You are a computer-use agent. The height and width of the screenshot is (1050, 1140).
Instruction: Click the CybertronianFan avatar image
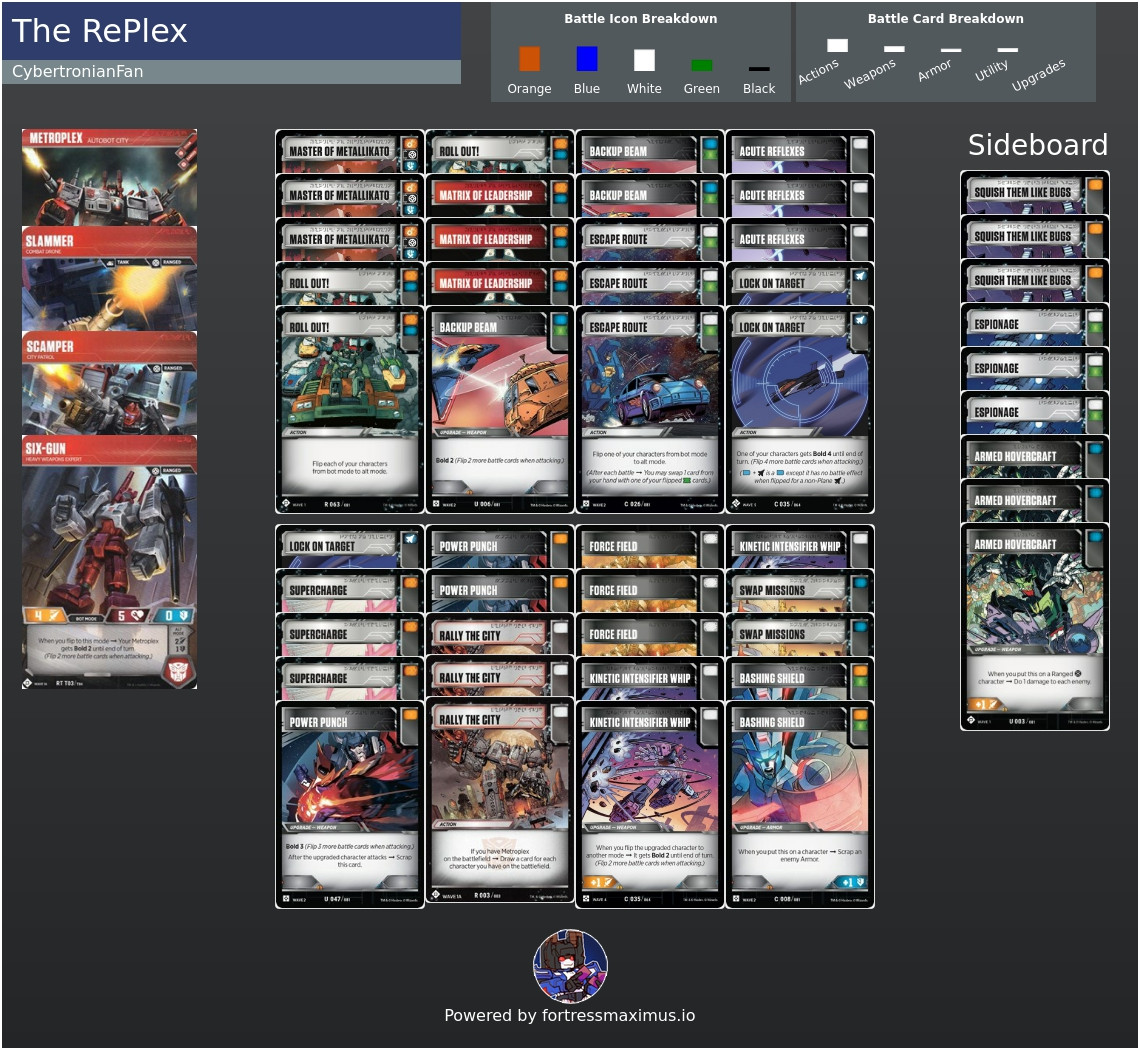point(570,966)
